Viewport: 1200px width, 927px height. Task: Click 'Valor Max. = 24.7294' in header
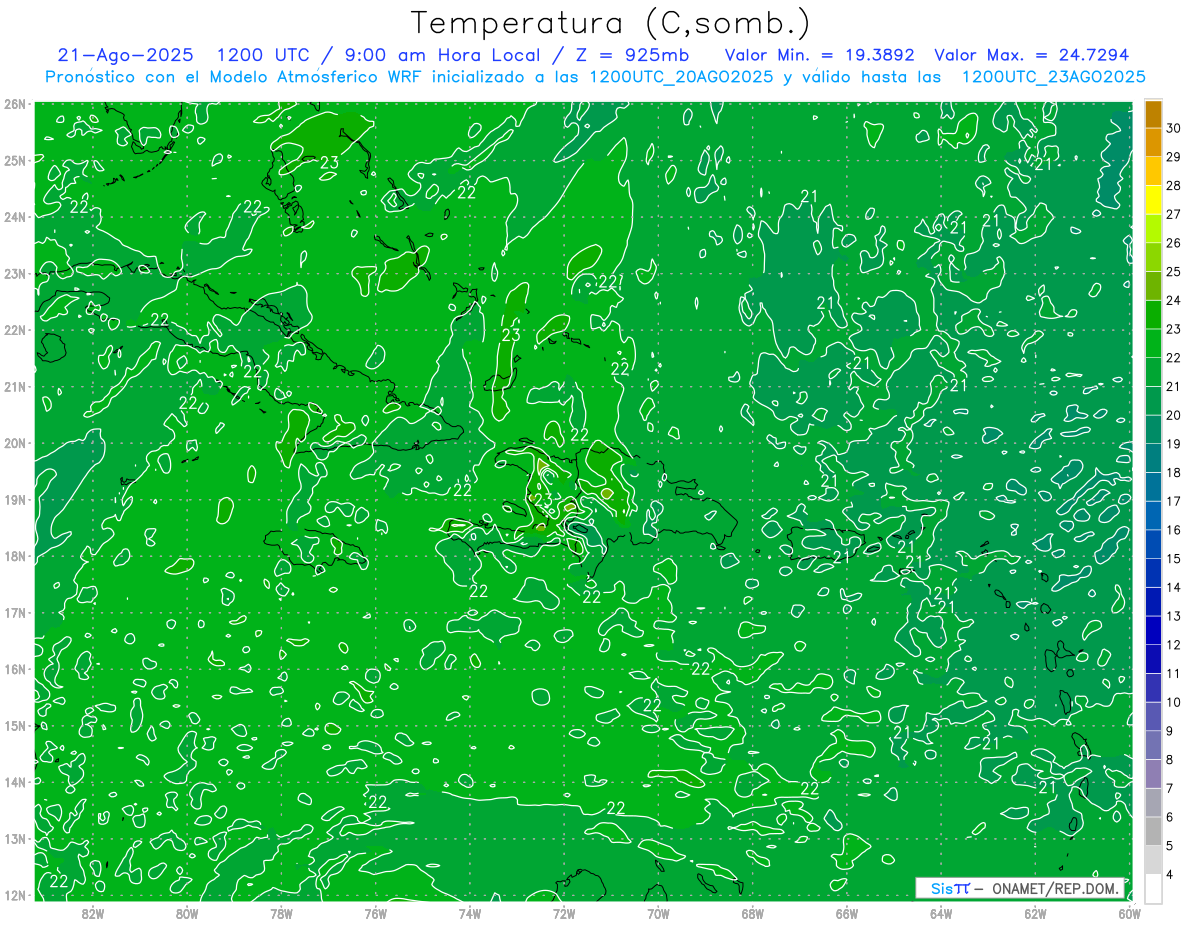point(1032,55)
